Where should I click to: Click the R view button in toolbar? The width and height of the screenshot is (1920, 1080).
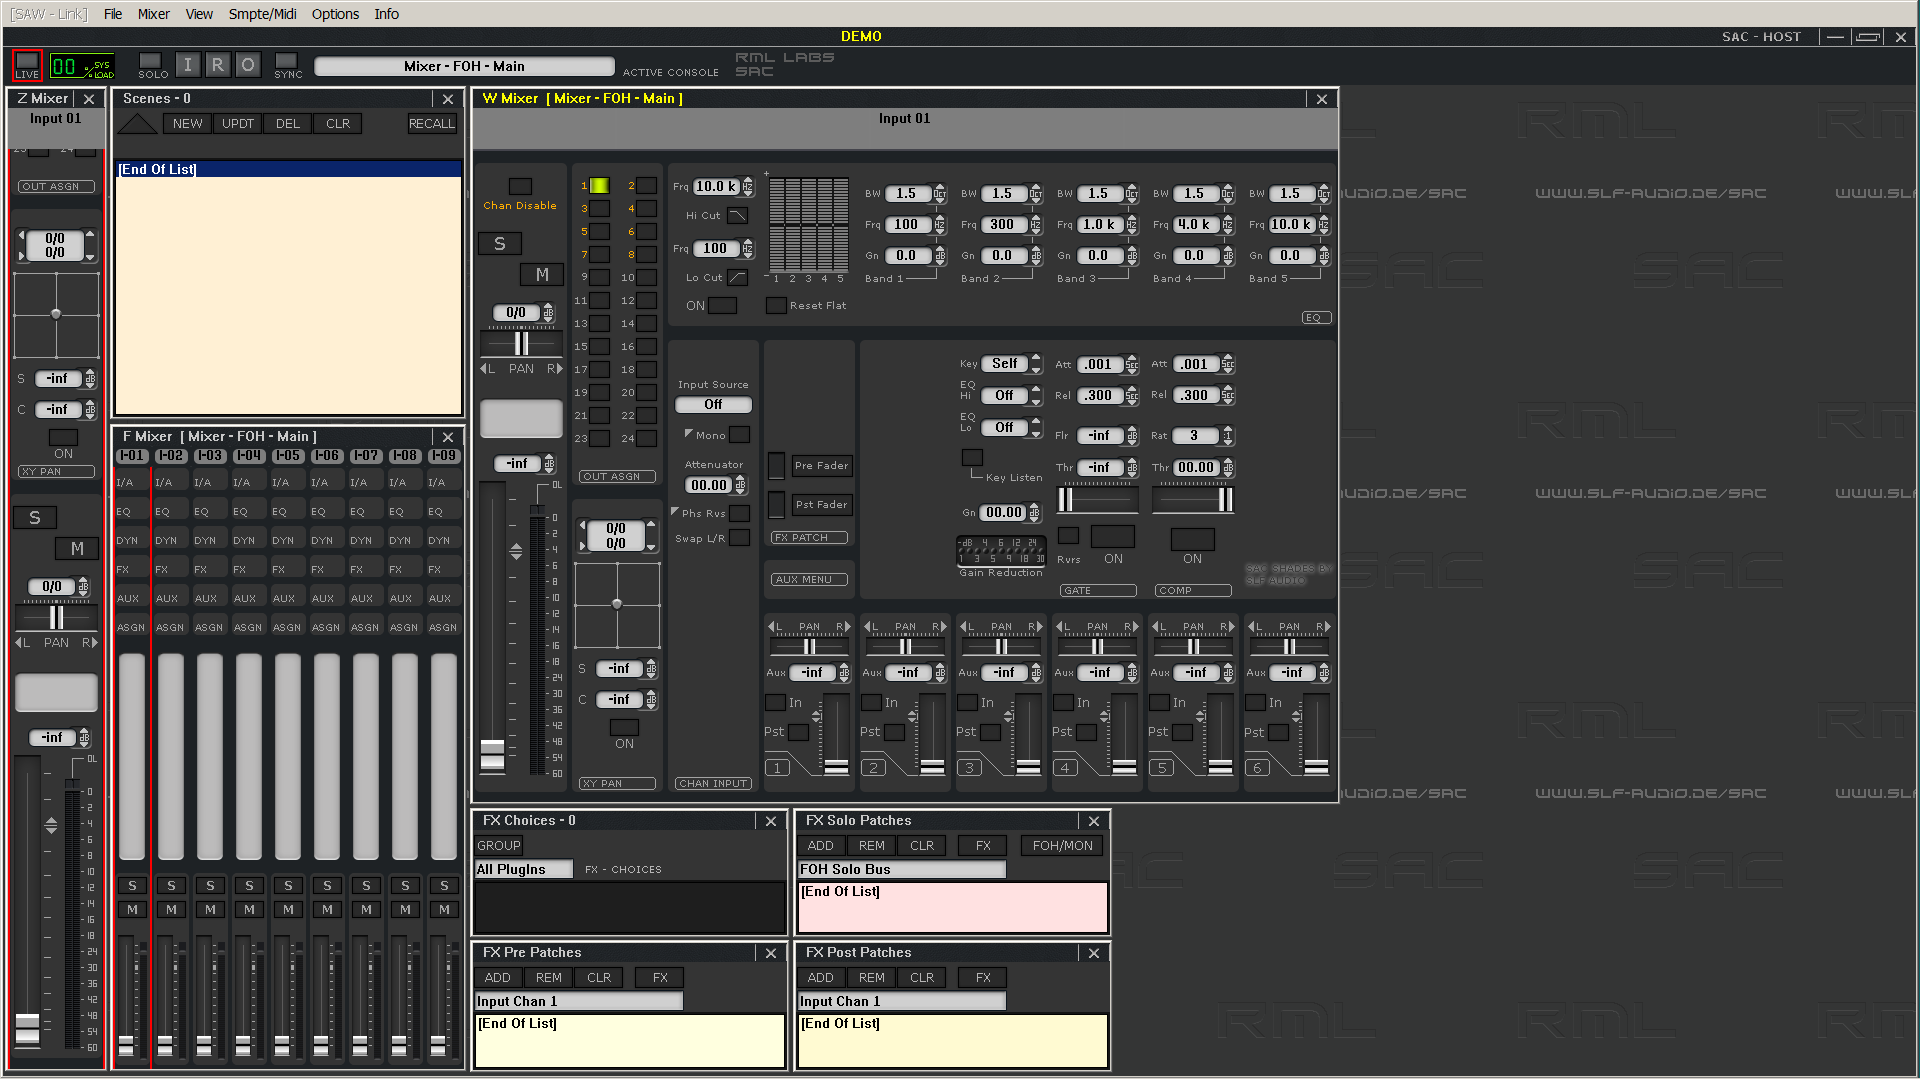click(217, 66)
